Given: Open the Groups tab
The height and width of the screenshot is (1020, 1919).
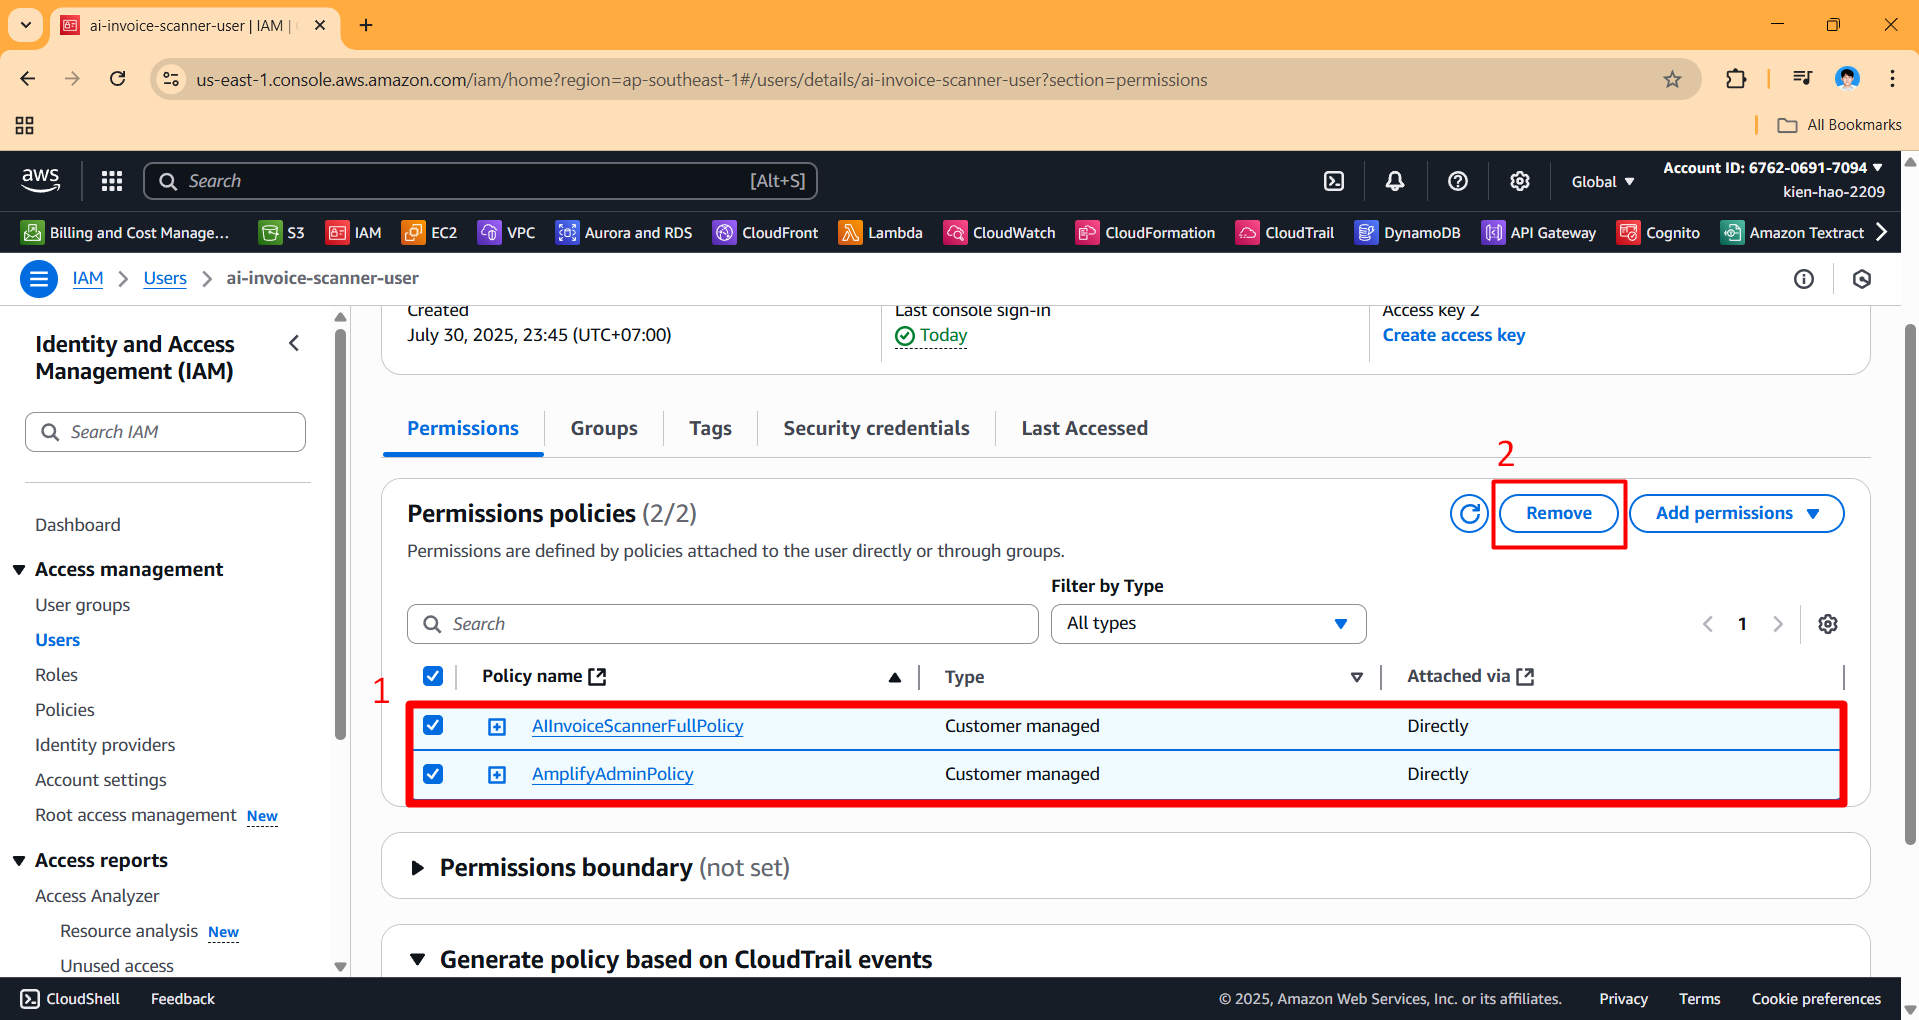Looking at the screenshot, I should click(x=603, y=428).
